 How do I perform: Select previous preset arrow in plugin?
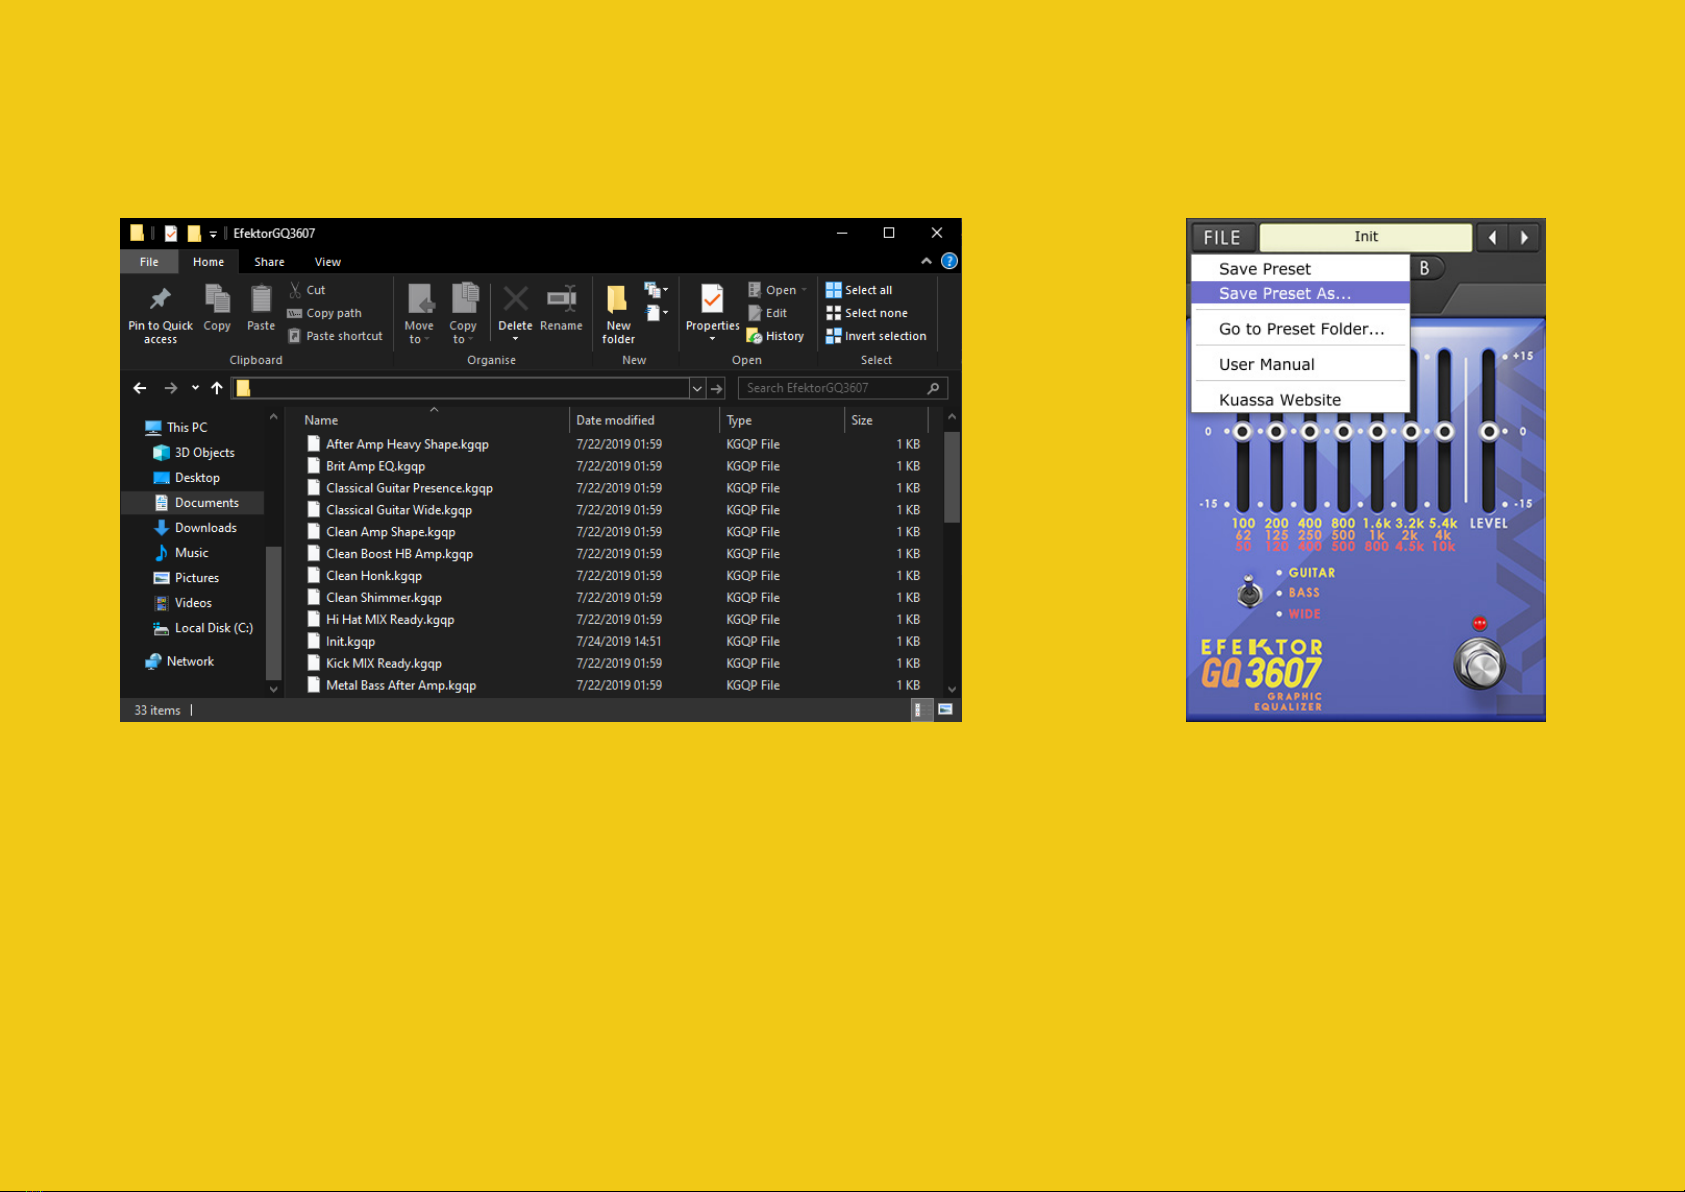pos(1492,238)
